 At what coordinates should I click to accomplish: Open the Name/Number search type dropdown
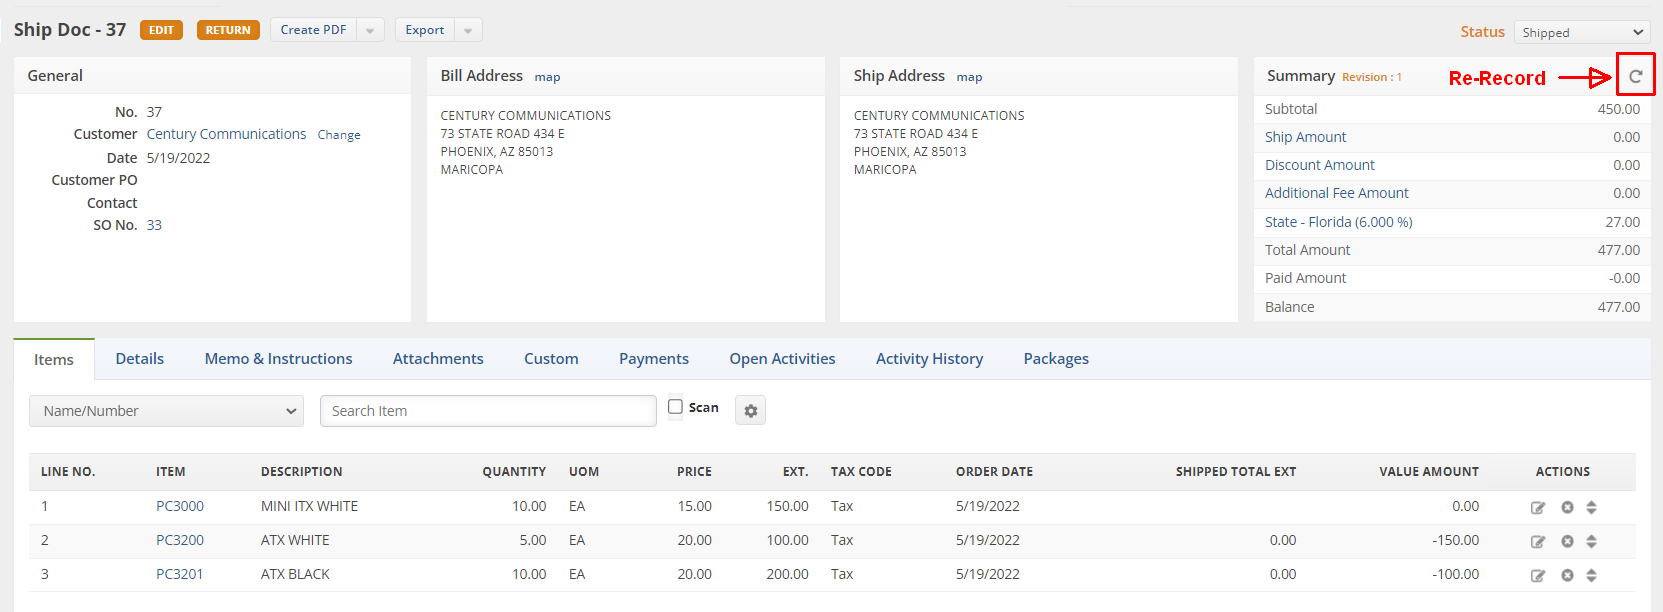tap(166, 411)
